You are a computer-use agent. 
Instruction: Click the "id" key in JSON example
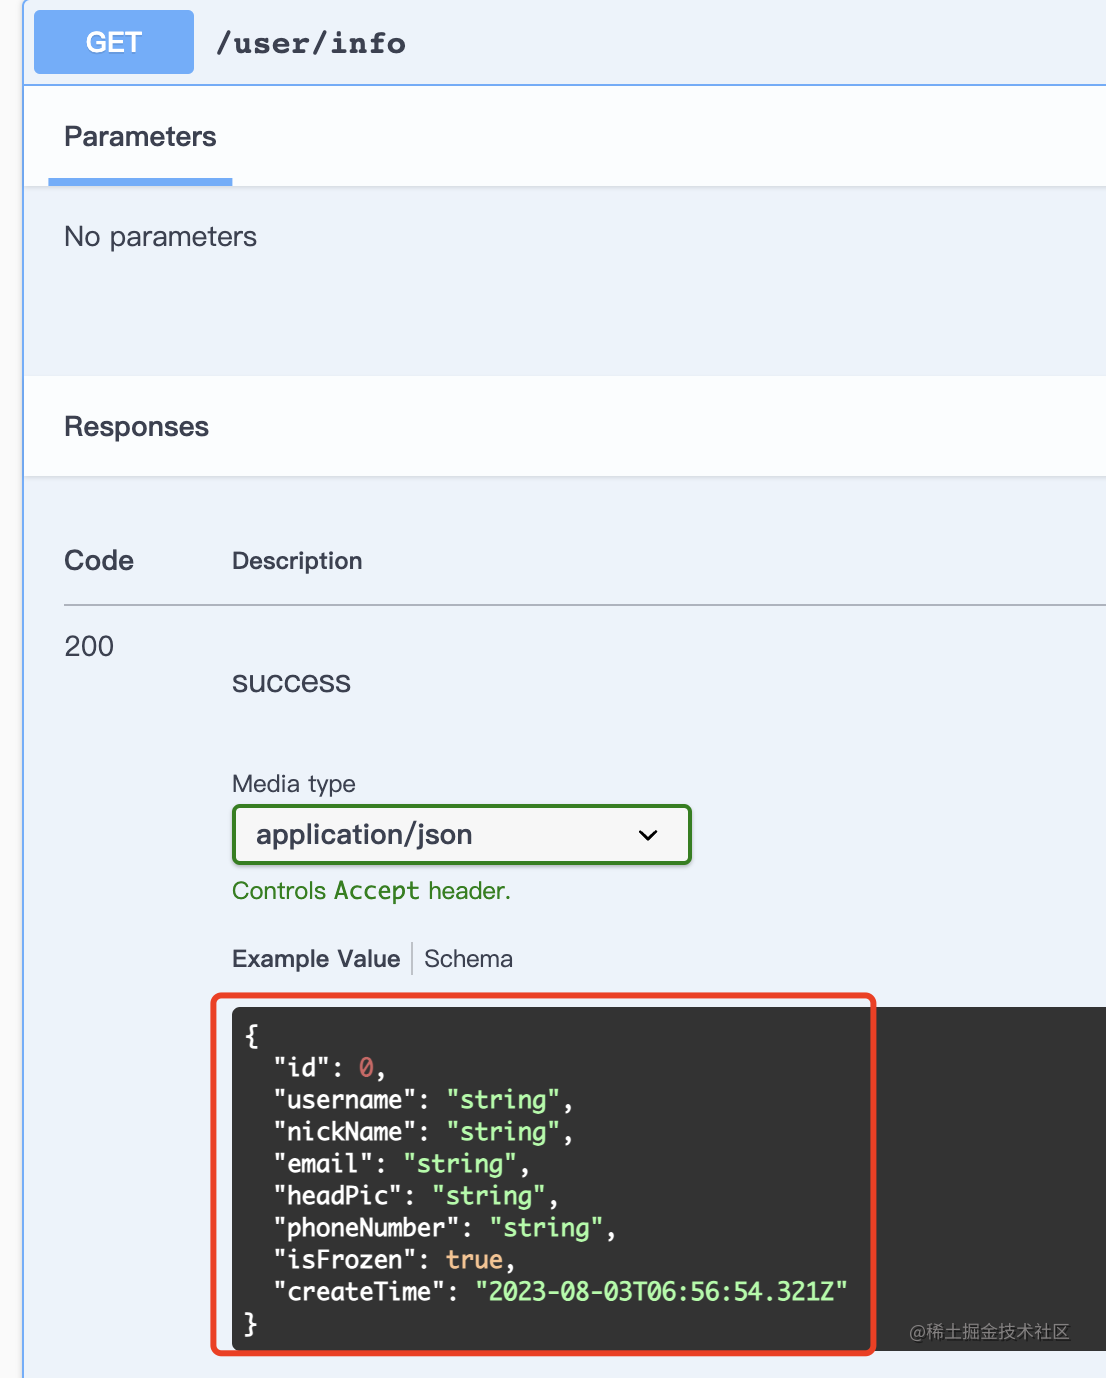[302, 1068]
